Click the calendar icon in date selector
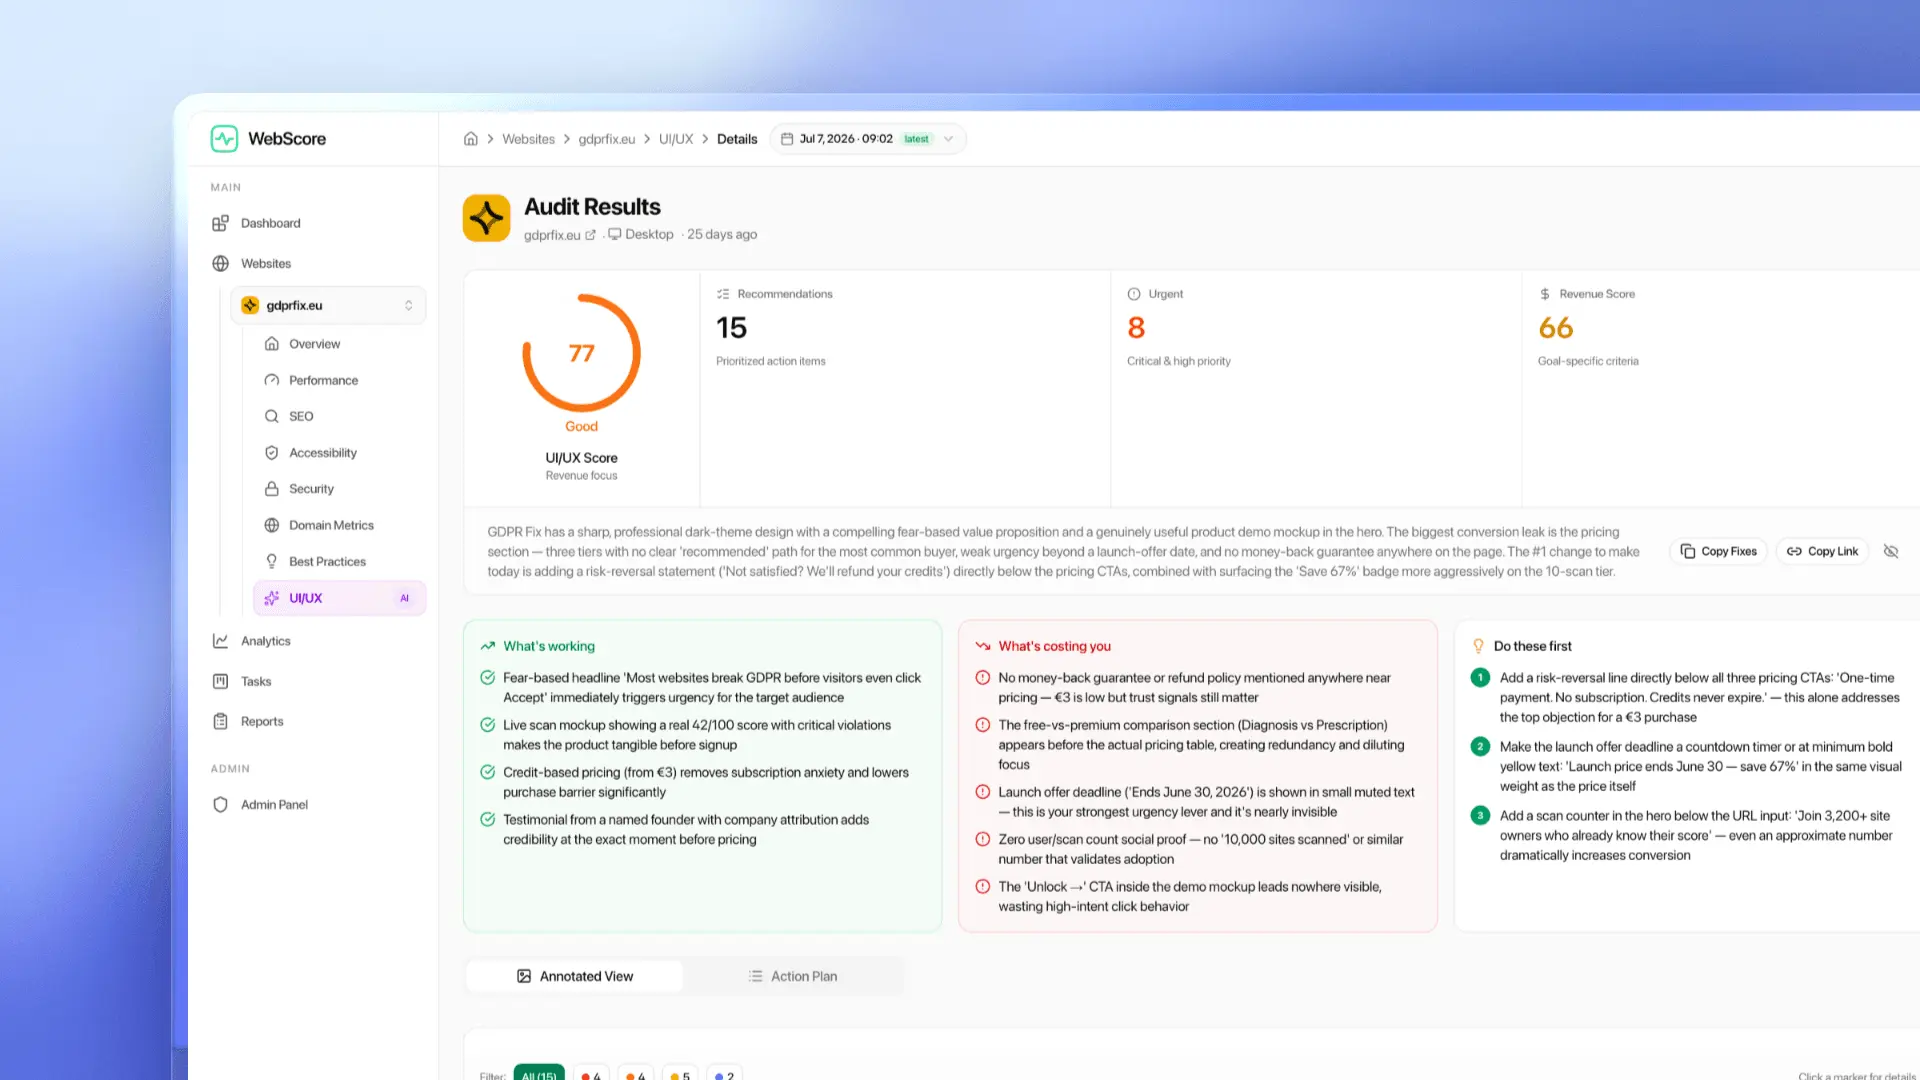The image size is (1920, 1080). (787, 139)
